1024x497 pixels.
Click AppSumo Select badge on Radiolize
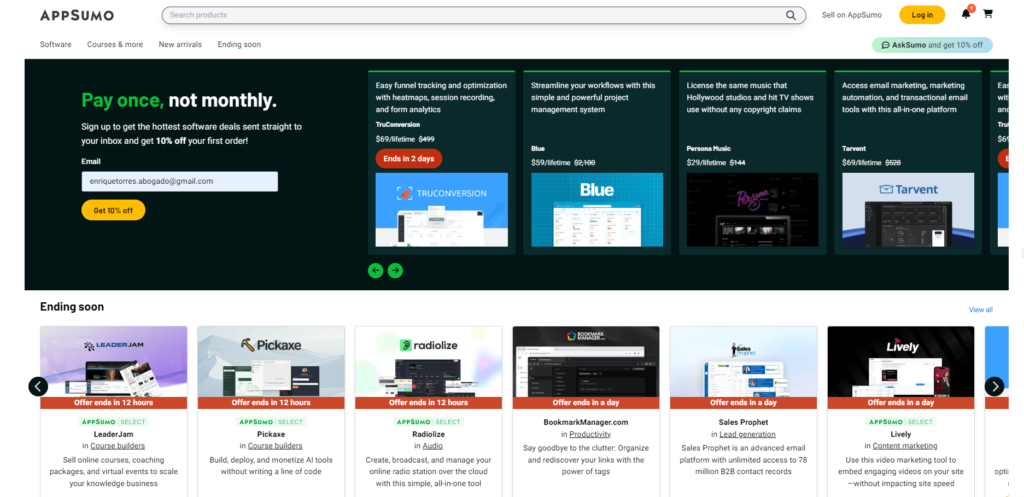428,422
